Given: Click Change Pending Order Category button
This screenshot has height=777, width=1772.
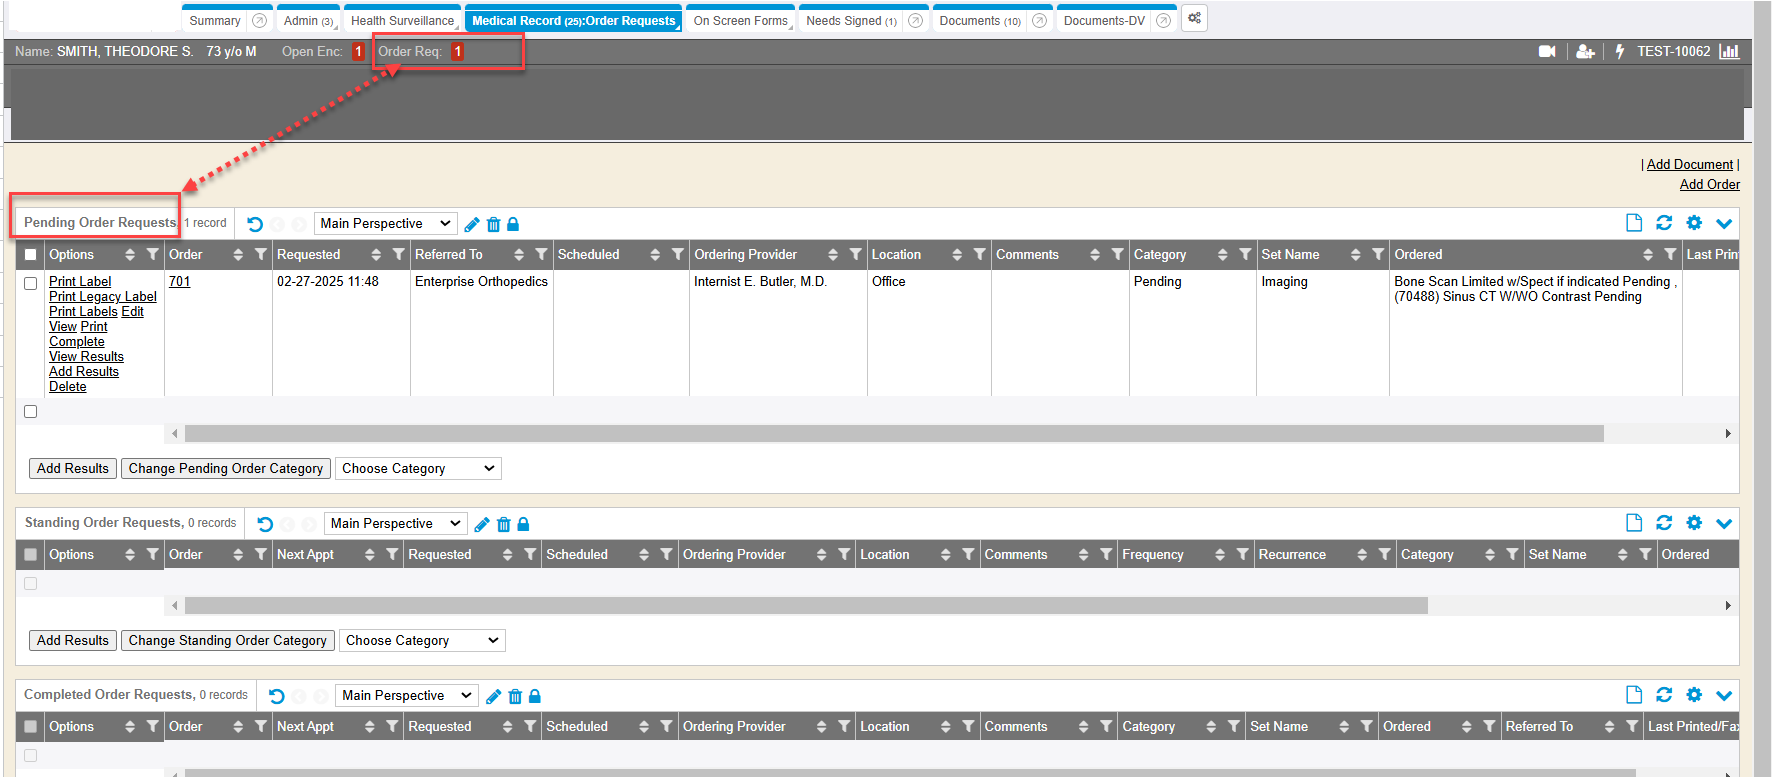Looking at the screenshot, I should tap(226, 469).
